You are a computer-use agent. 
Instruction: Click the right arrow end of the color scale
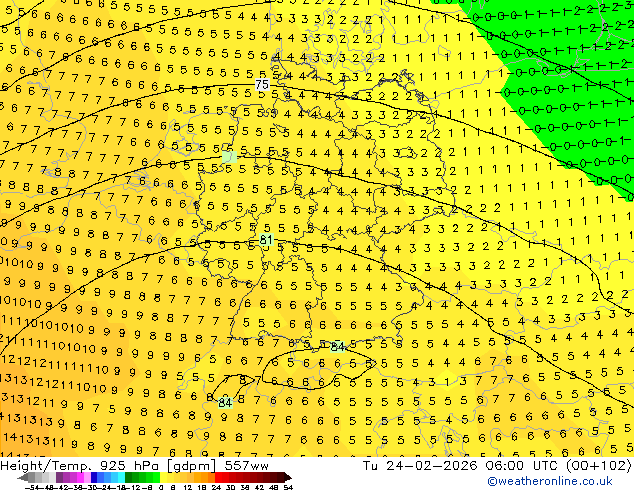(x=287, y=478)
